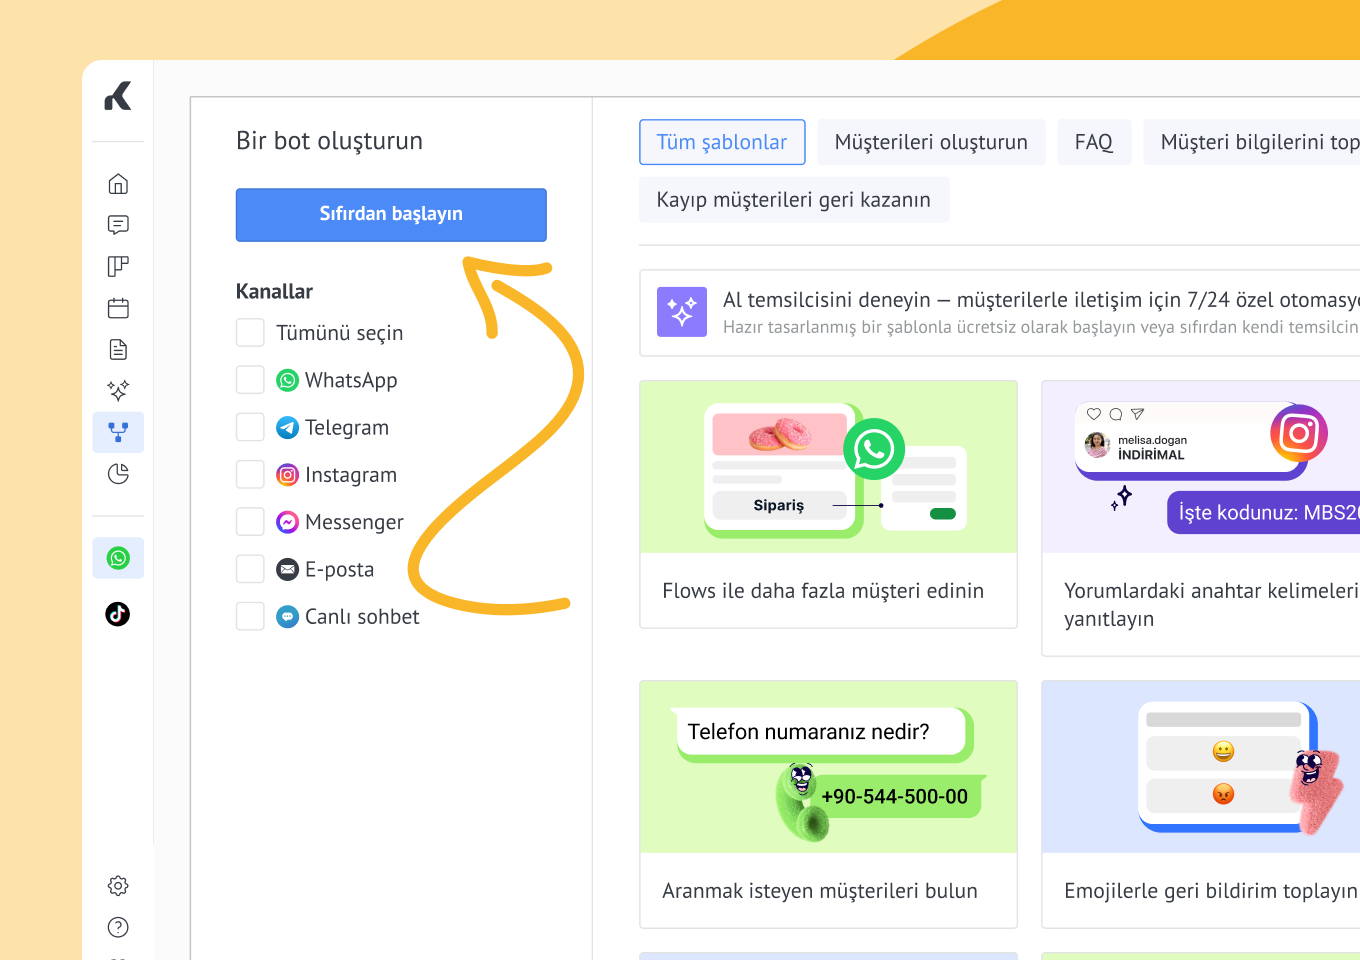Toggle the Canlı sohbet checkbox
This screenshot has height=960, width=1360.
tap(250, 616)
